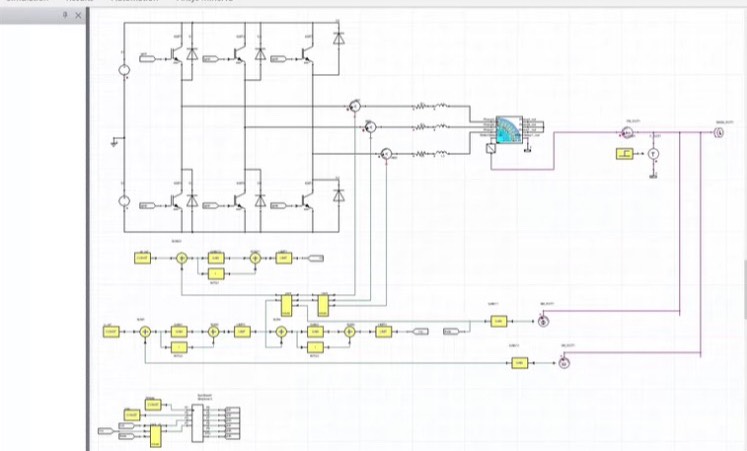747x451 pixels.
Task: Select the resistor on the top phase line
Action: point(421,106)
